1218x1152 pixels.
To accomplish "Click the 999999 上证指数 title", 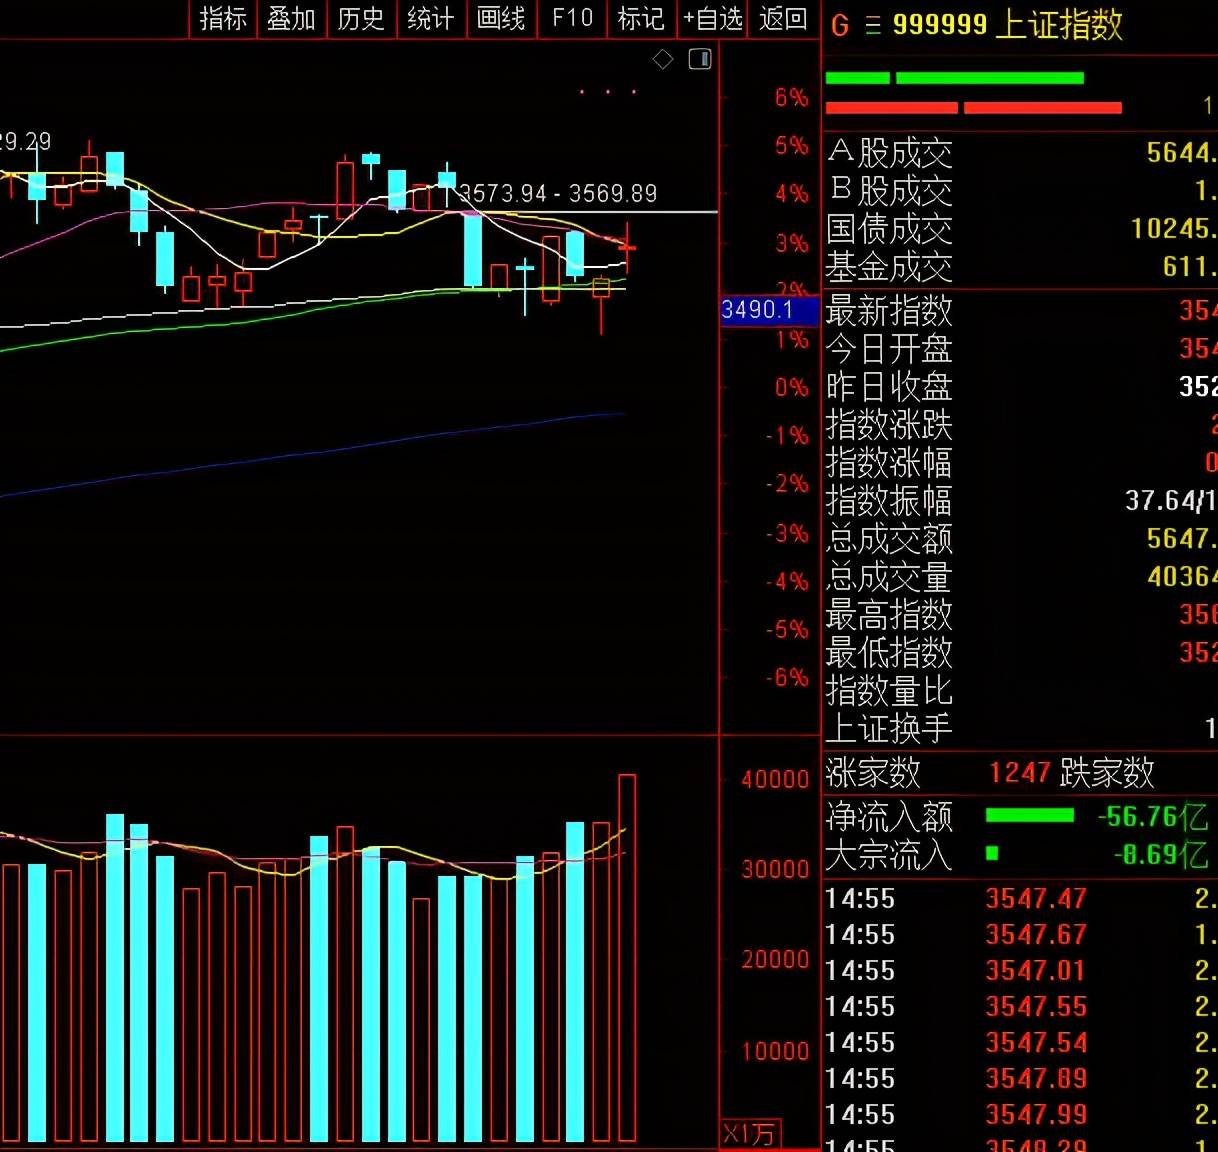I will pyautogui.click(x=1007, y=25).
